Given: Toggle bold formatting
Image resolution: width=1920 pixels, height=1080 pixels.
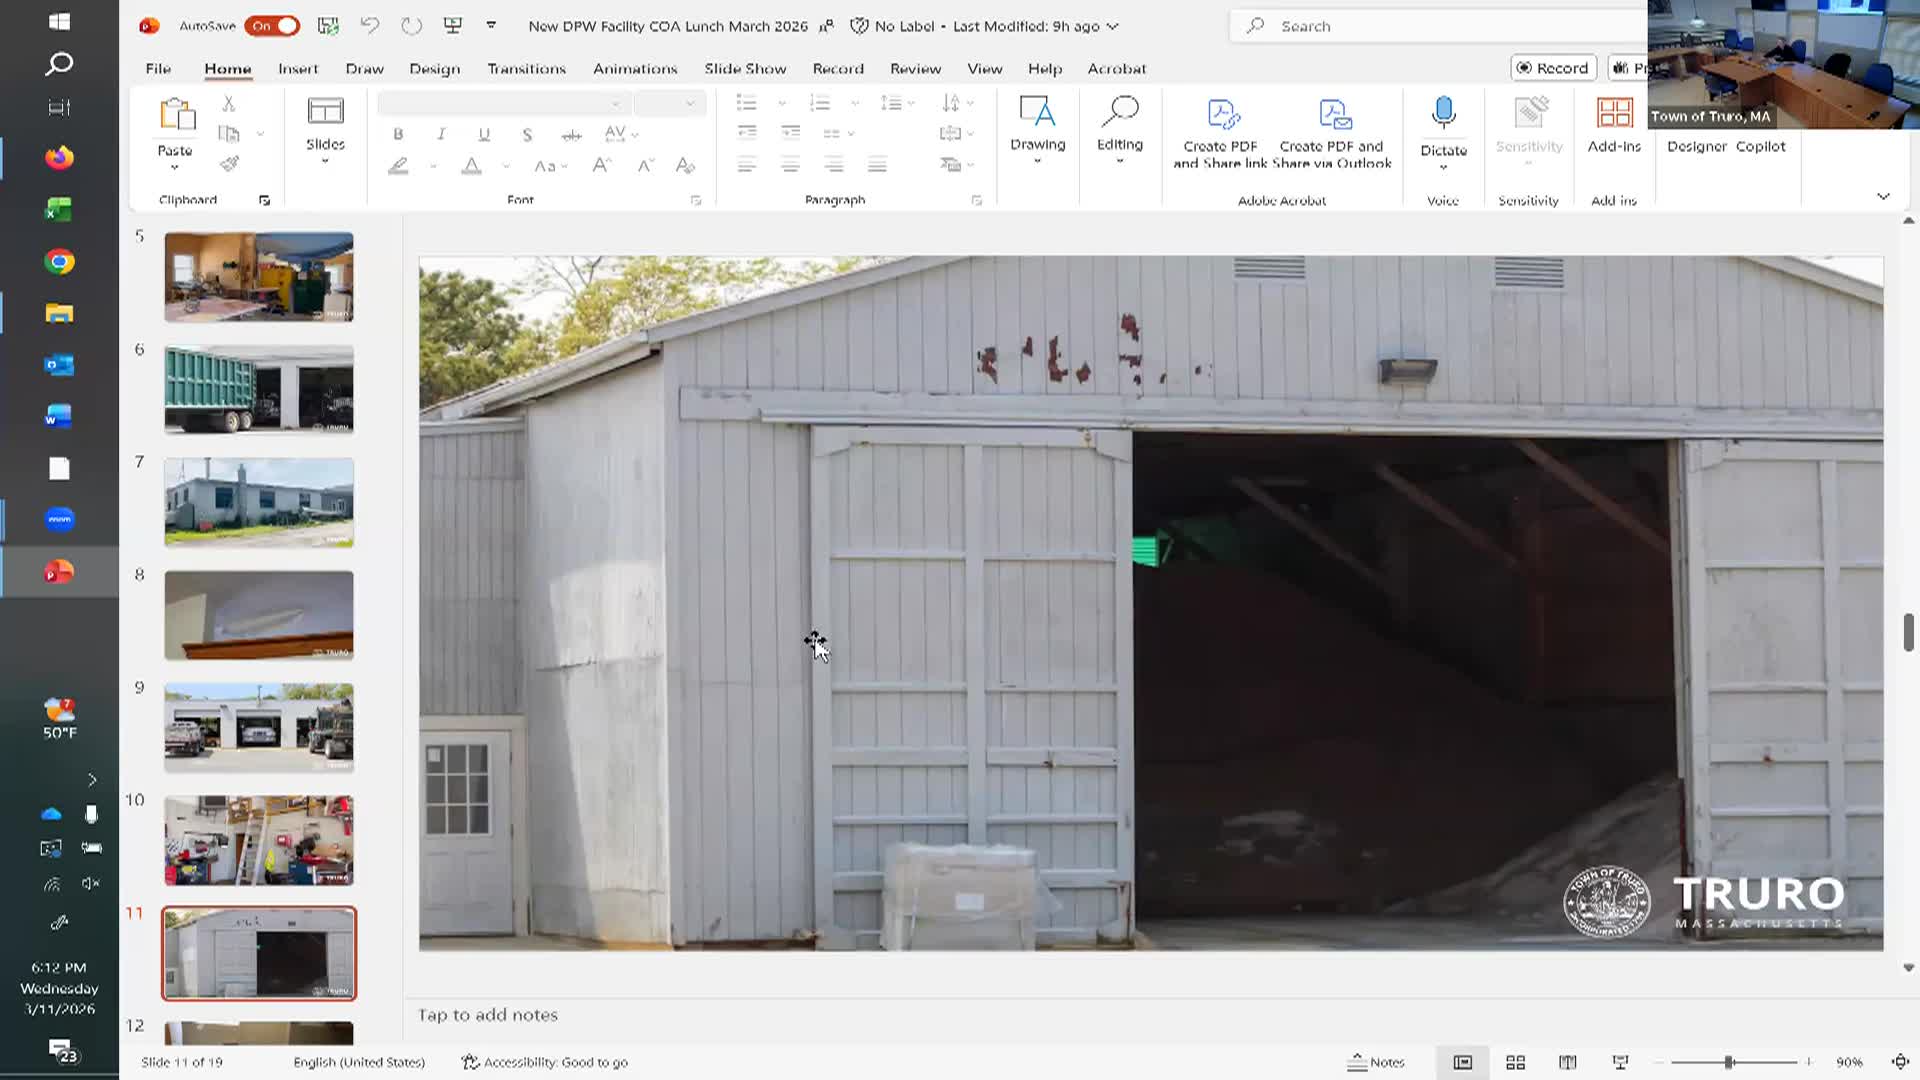Looking at the screenshot, I should coord(398,134).
